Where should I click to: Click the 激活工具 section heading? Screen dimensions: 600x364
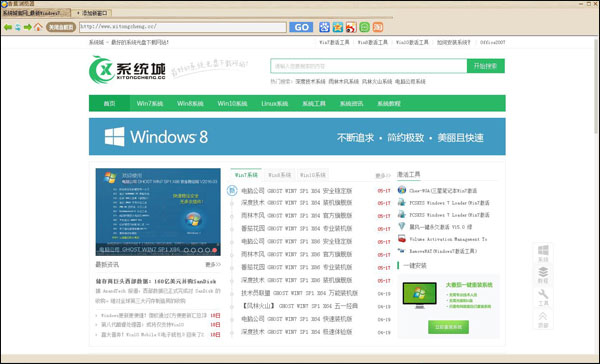click(409, 175)
